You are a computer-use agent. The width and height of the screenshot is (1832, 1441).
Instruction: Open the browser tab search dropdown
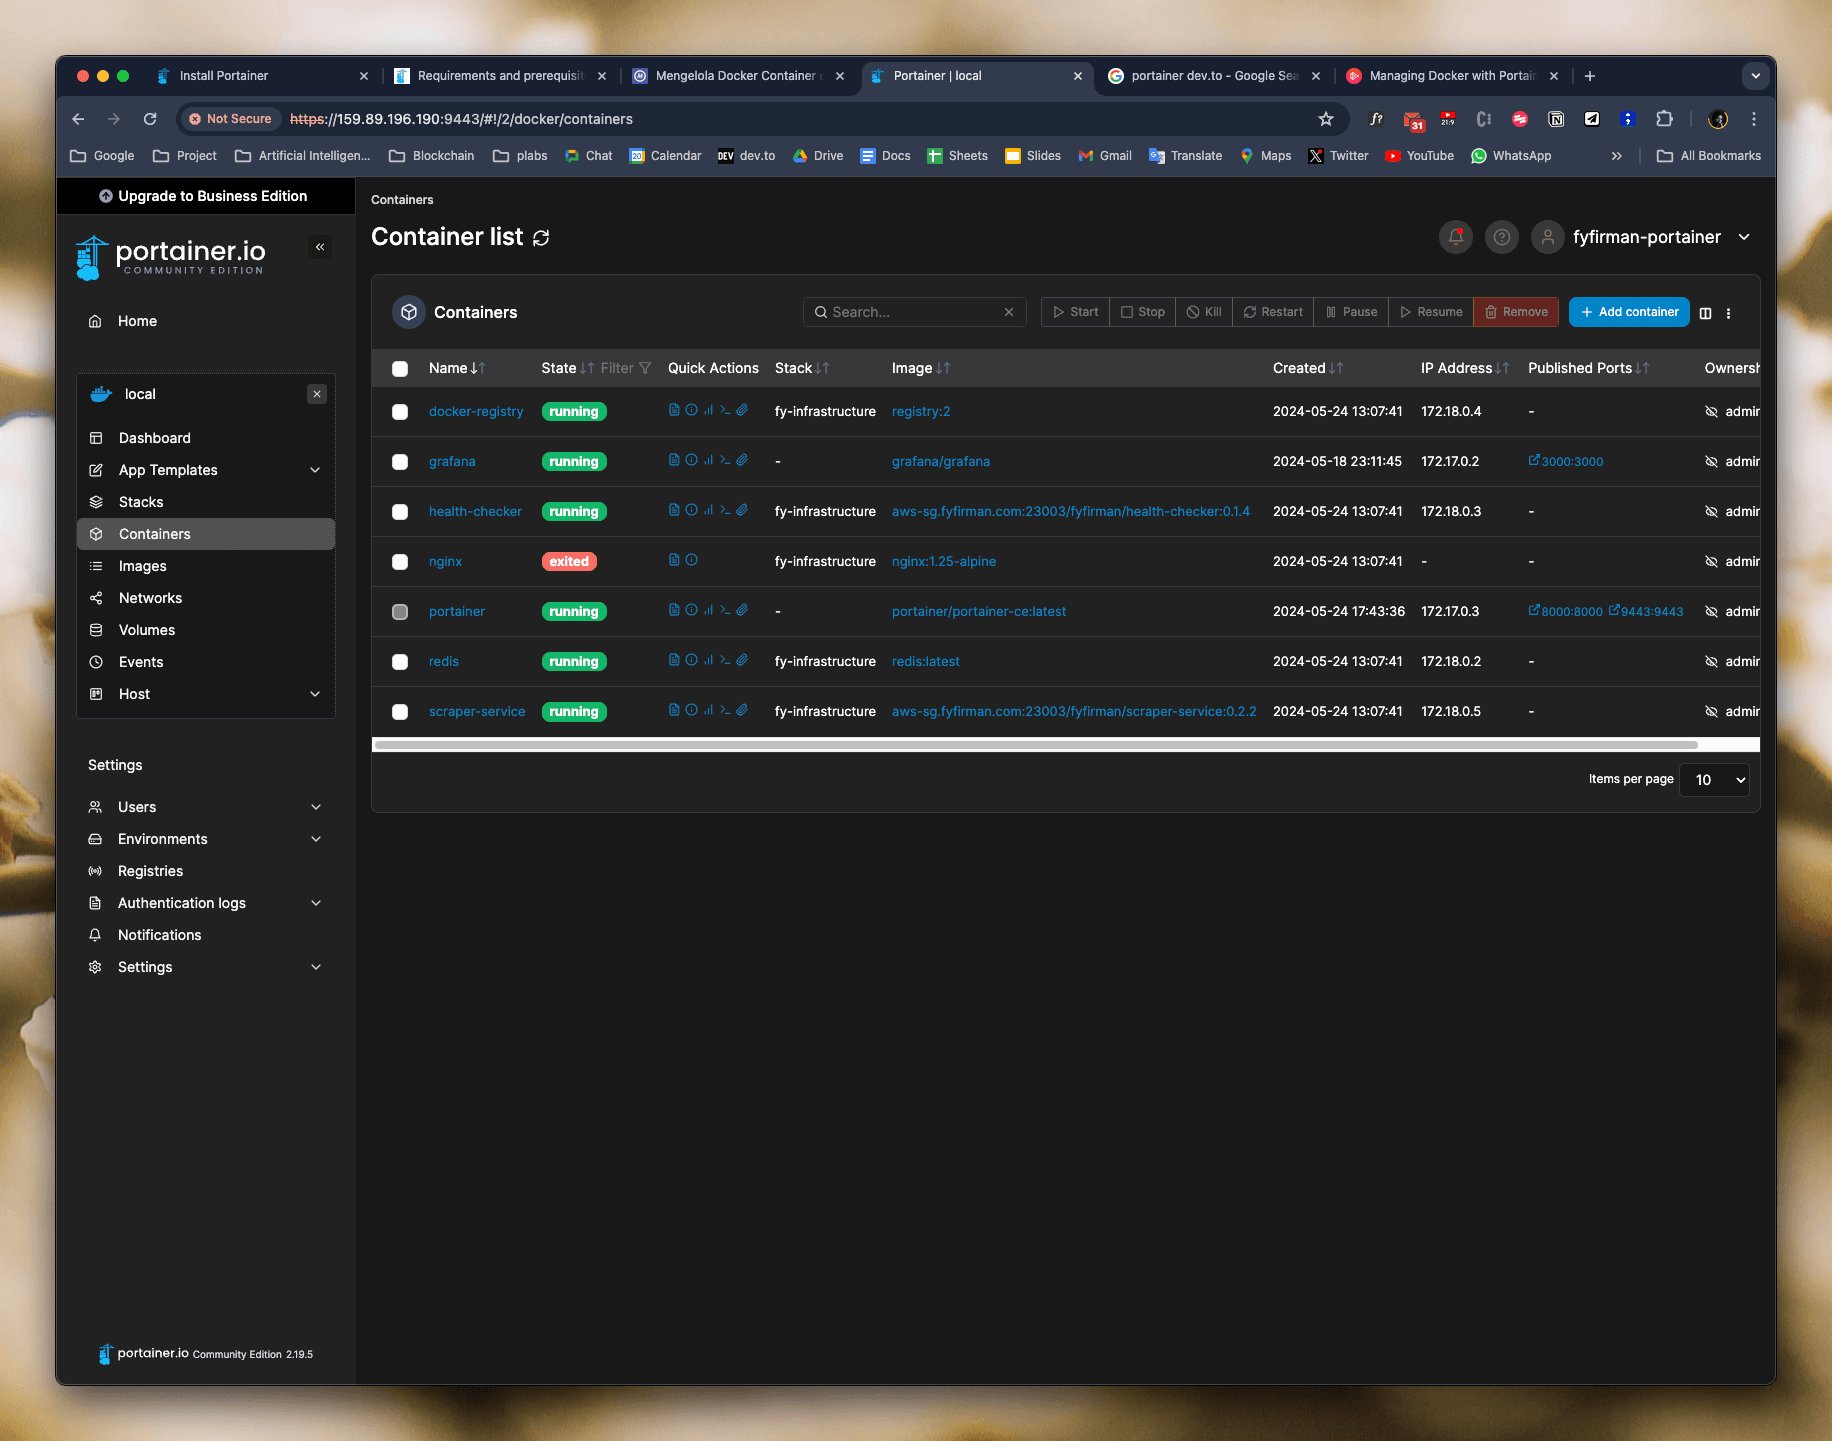pyautogui.click(x=1755, y=76)
